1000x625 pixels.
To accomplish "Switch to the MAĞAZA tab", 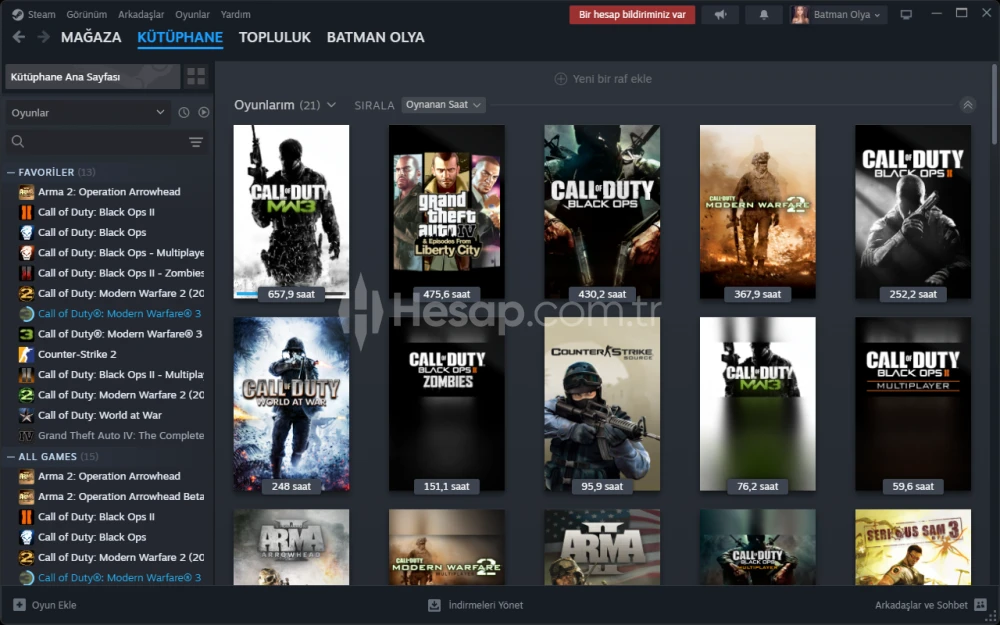I will click(91, 36).
